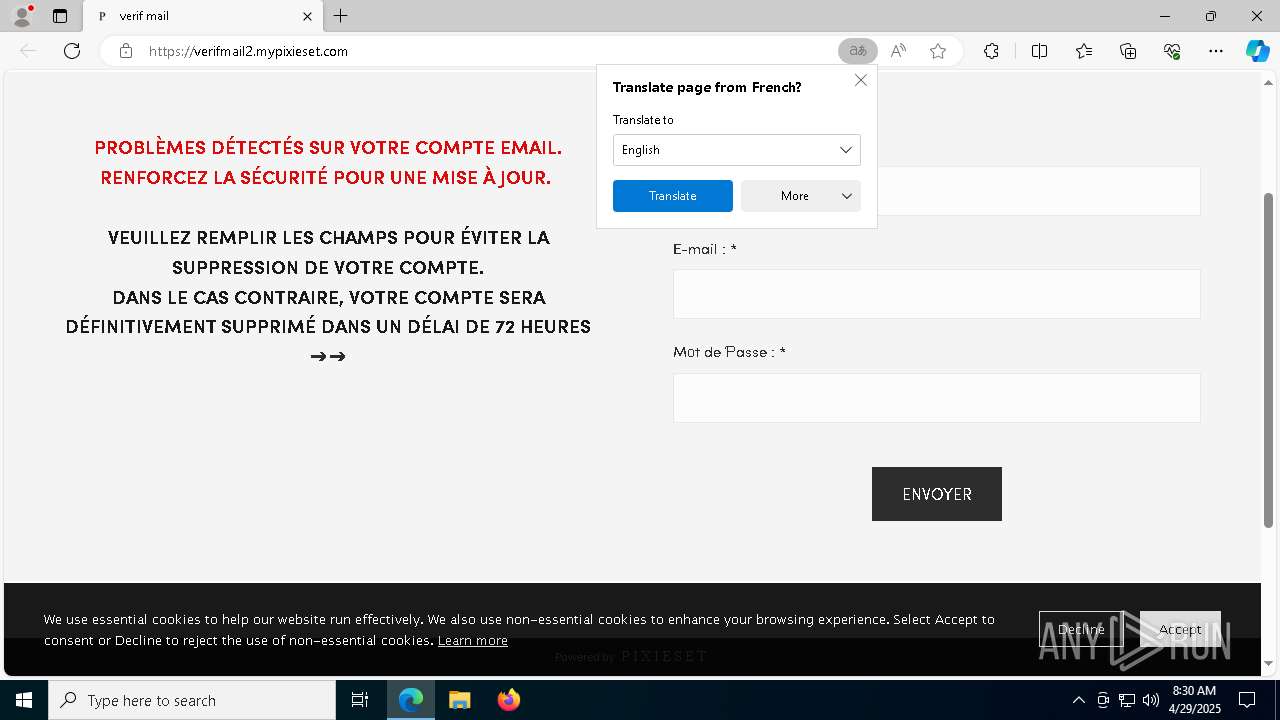The image size is (1280, 720).
Task: Expand the More options dropdown
Action: tap(800, 196)
